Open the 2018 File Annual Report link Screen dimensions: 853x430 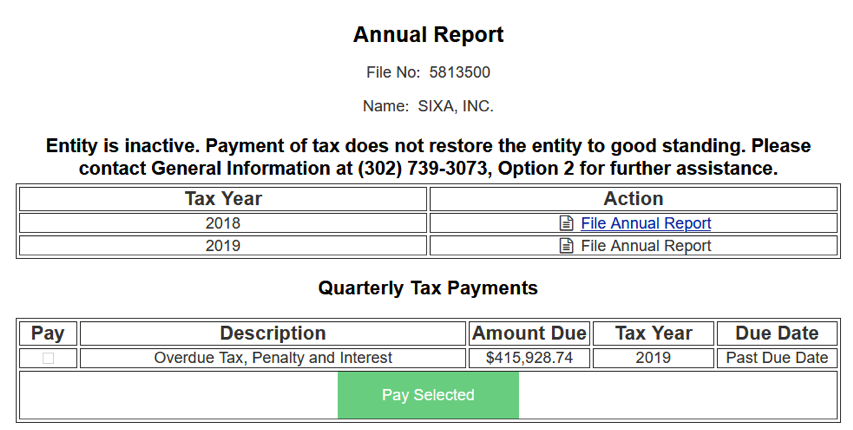click(645, 224)
